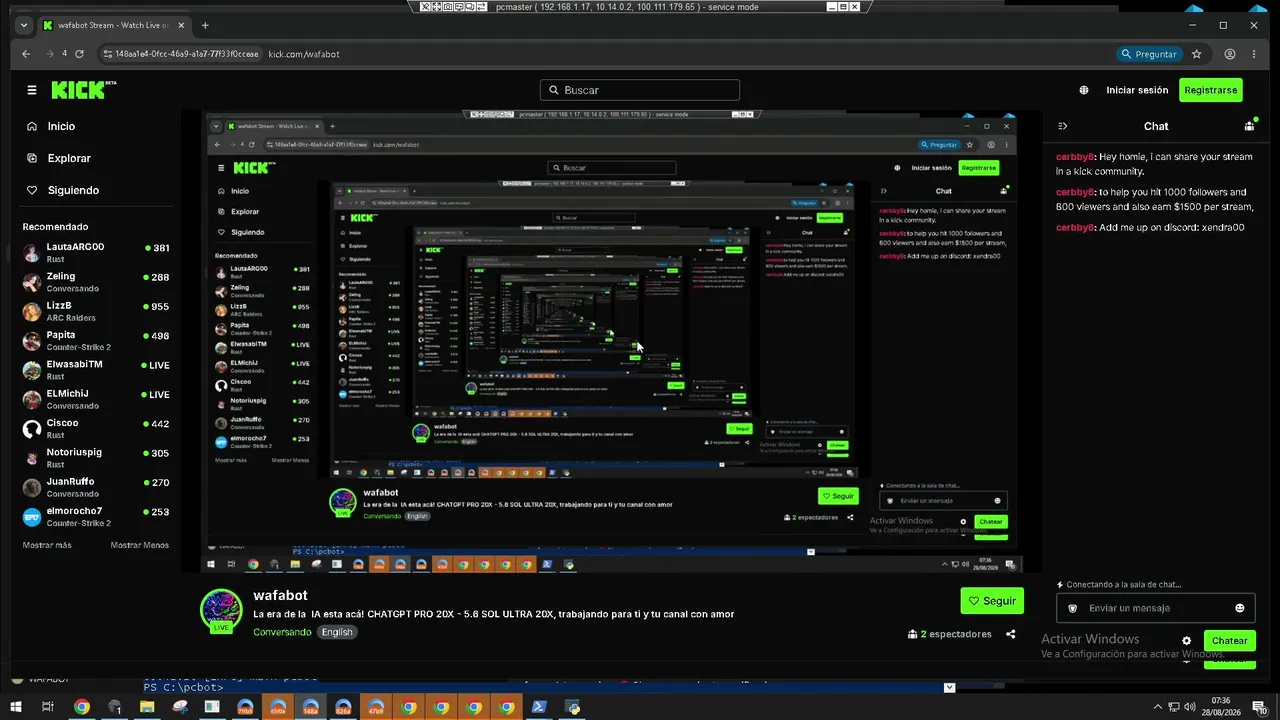Open Notoriuspig recommended channel

click(x=96, y=458)
